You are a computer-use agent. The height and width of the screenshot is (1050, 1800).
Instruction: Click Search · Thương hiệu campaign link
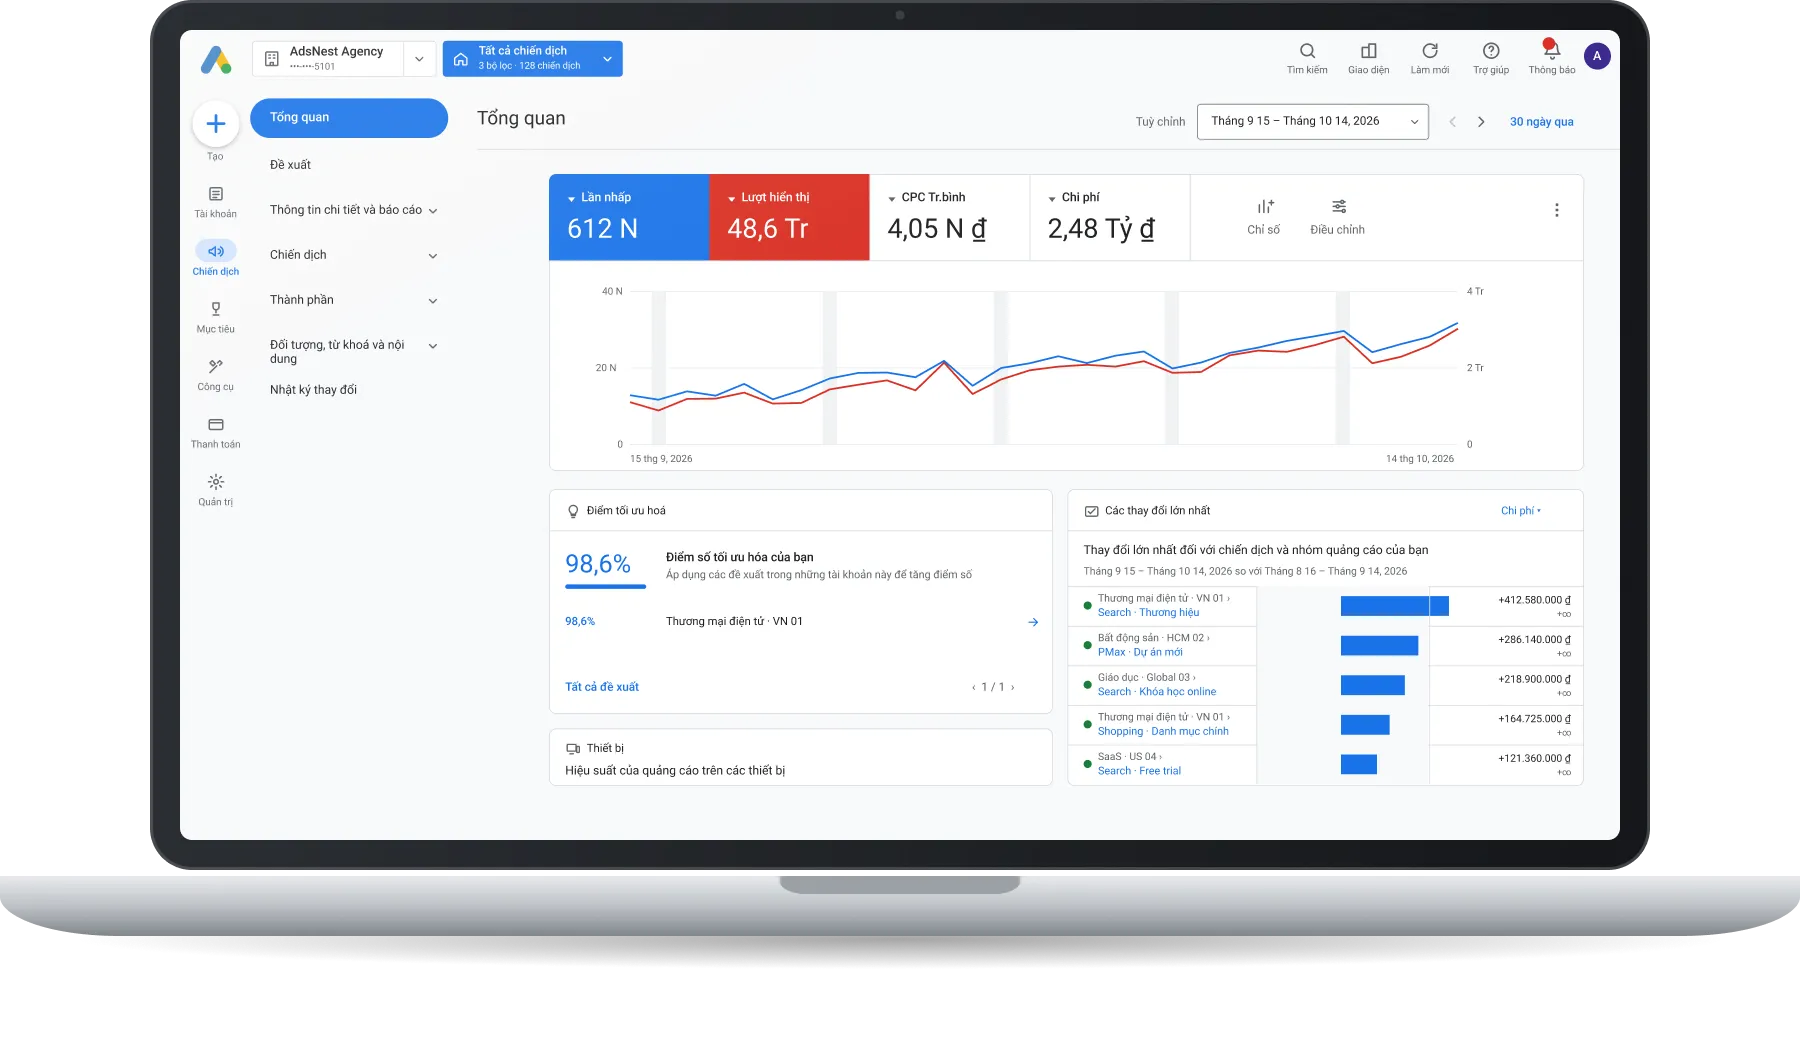pos(1148,613)
